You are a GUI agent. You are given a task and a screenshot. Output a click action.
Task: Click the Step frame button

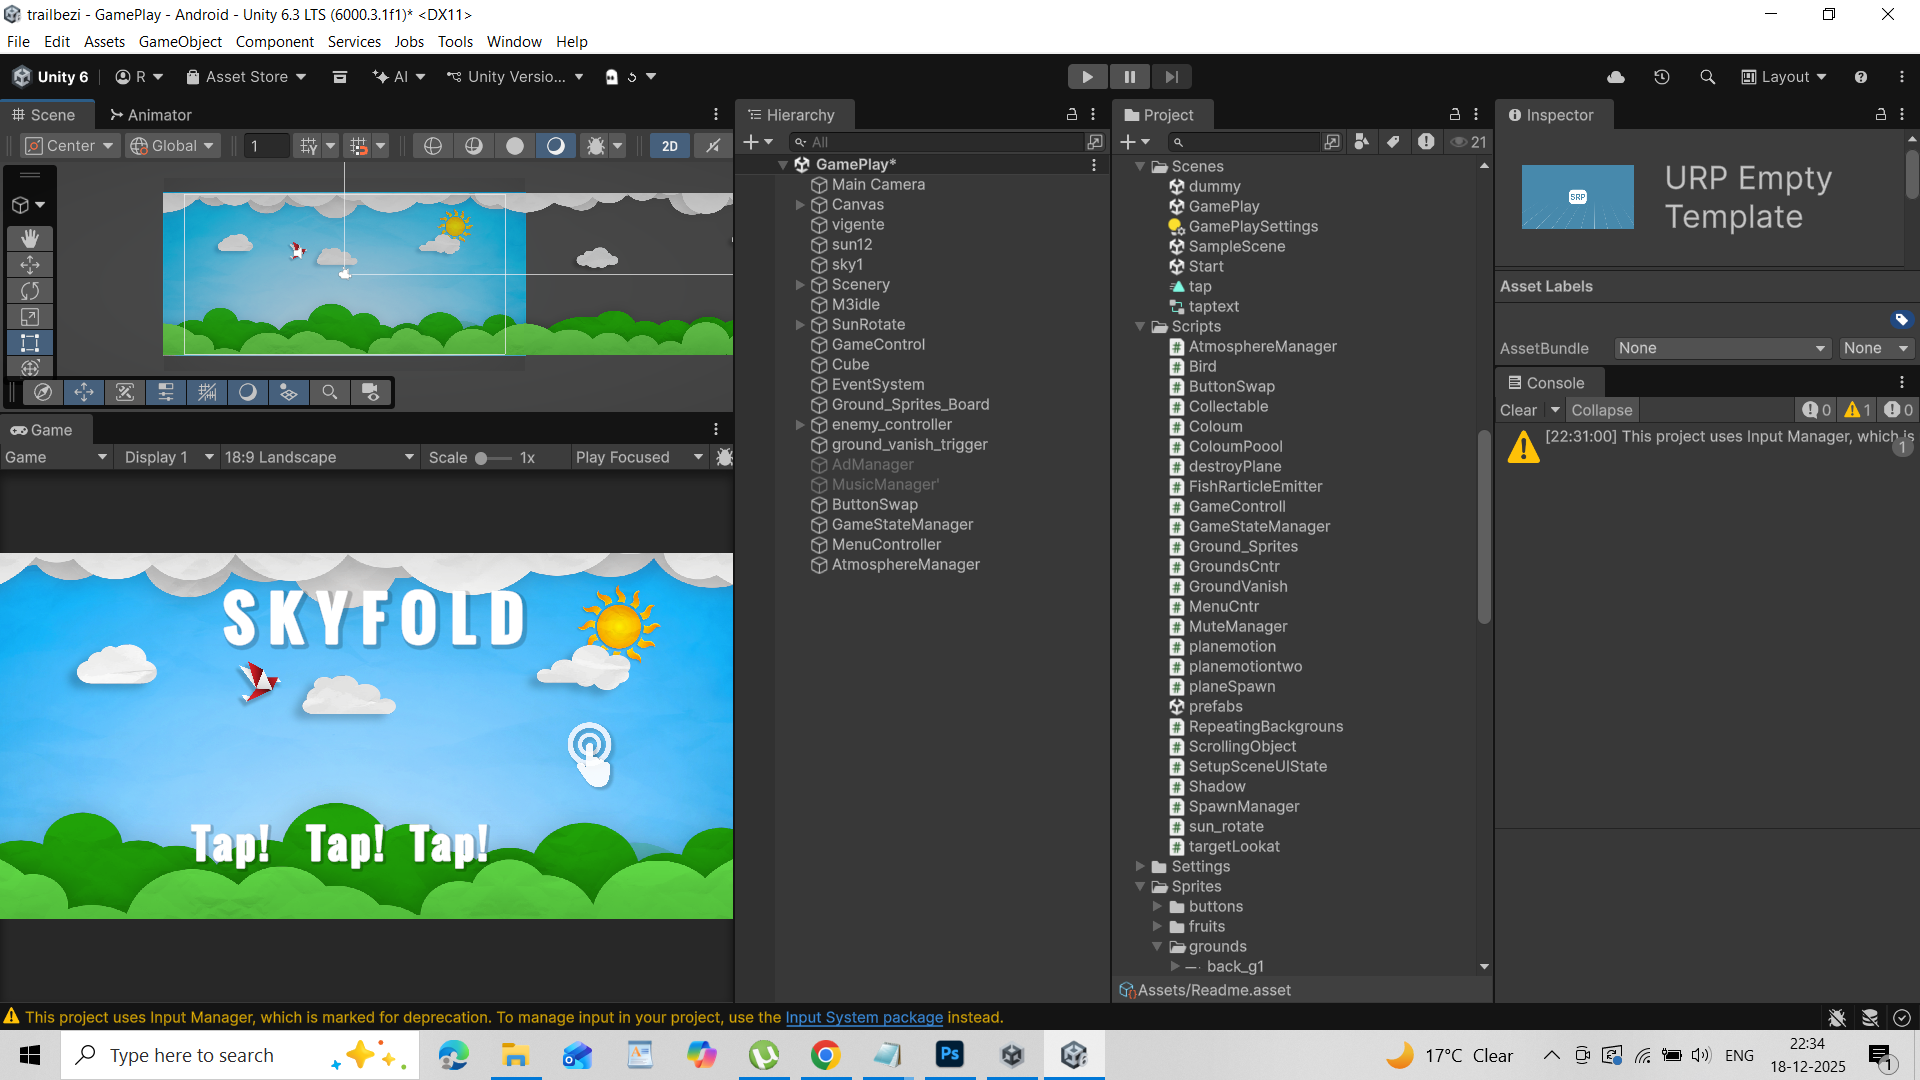point(1172,76)
